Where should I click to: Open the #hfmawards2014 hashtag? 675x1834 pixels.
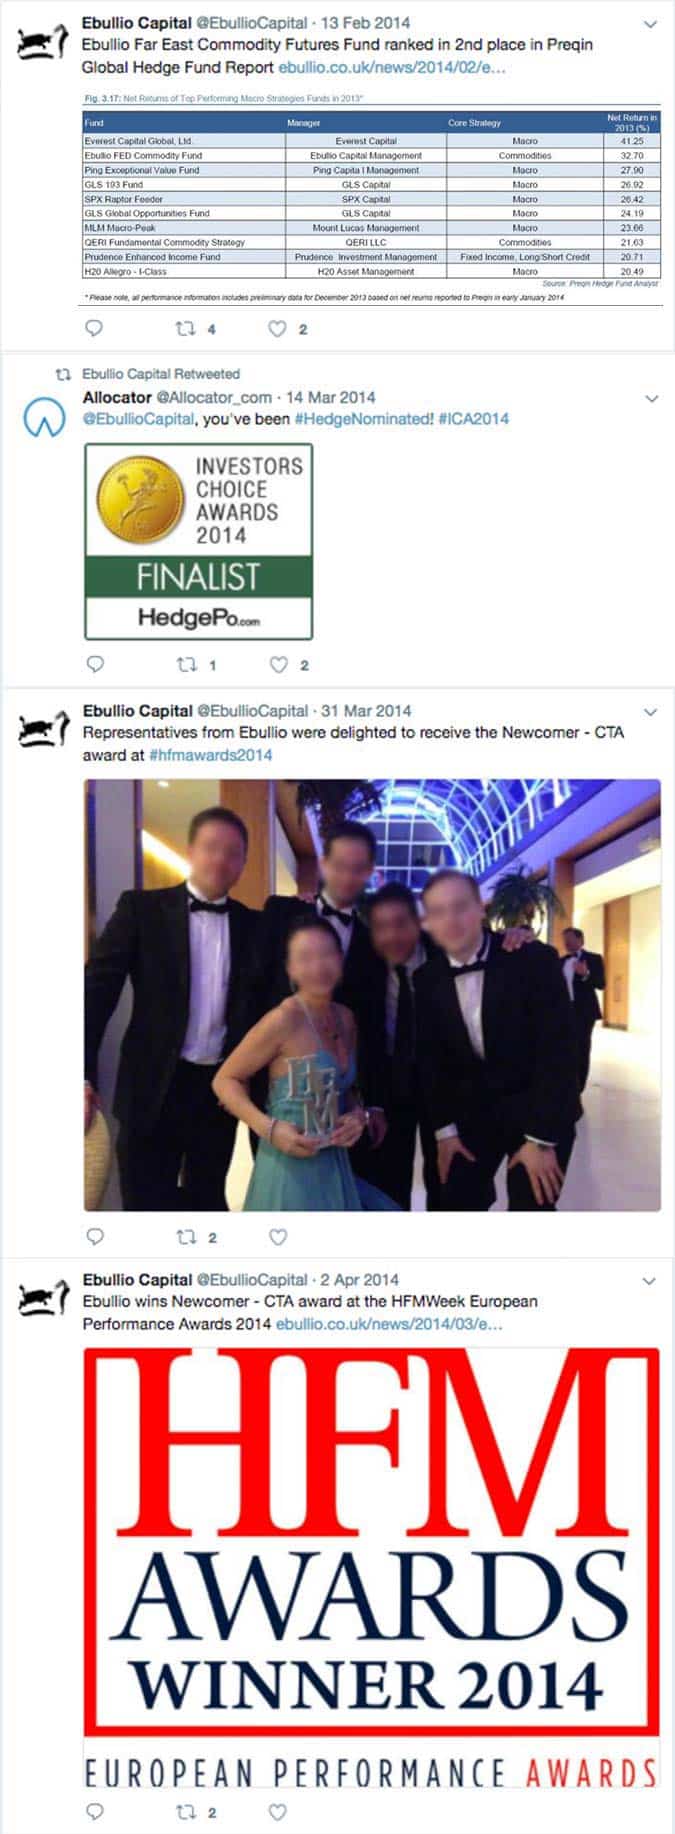point(210,754)
